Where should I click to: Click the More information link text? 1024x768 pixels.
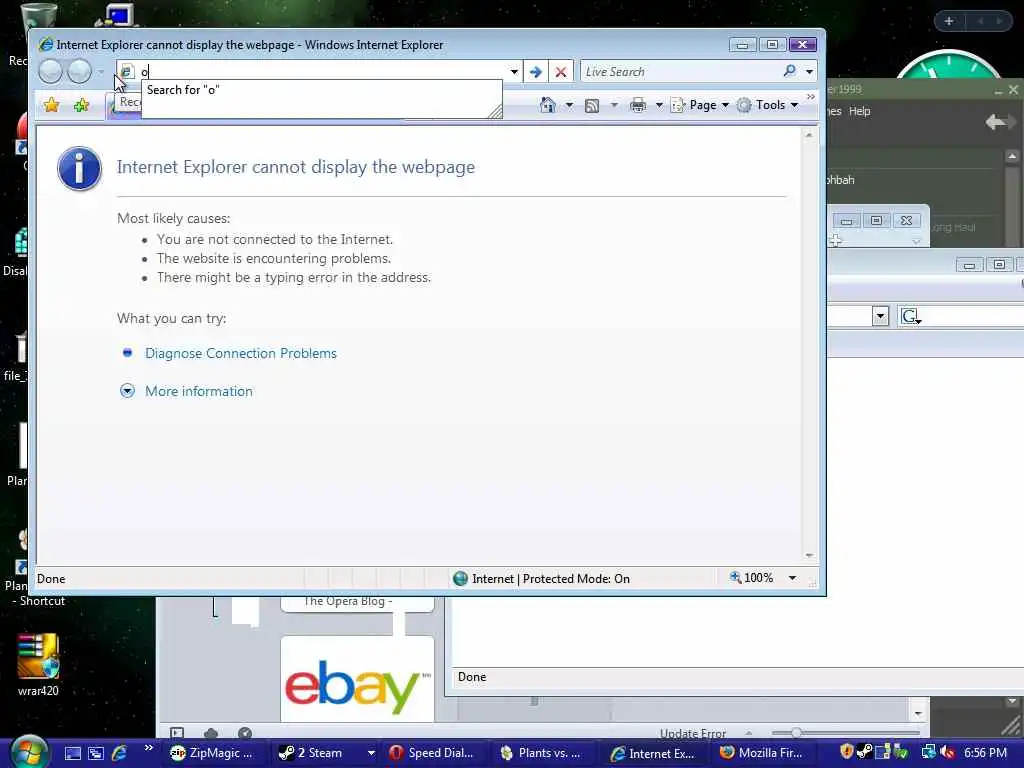(x=199, y=391)
